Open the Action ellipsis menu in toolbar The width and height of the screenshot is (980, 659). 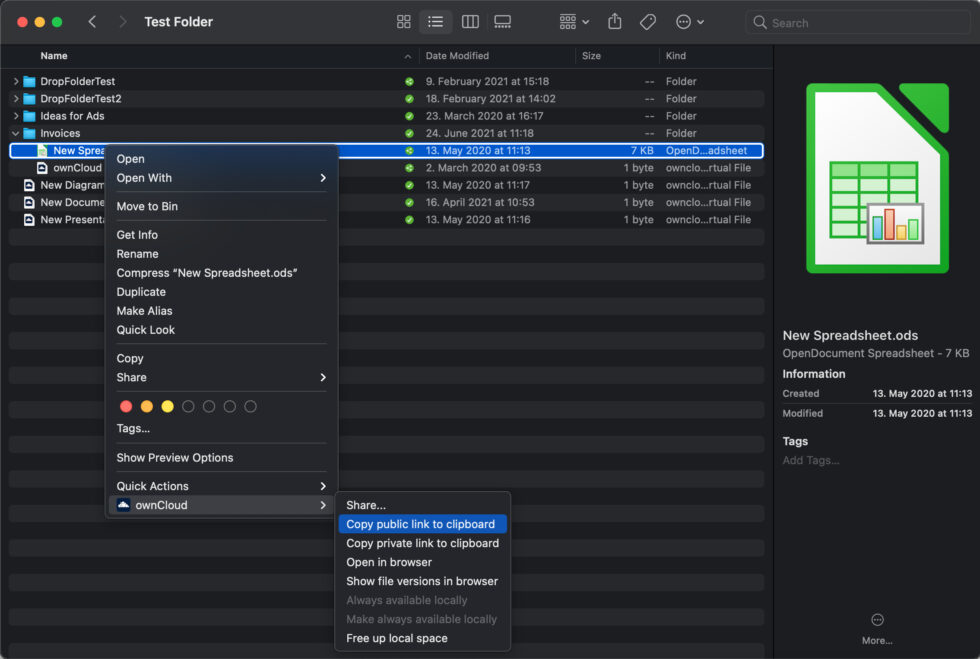coord(689,22)
